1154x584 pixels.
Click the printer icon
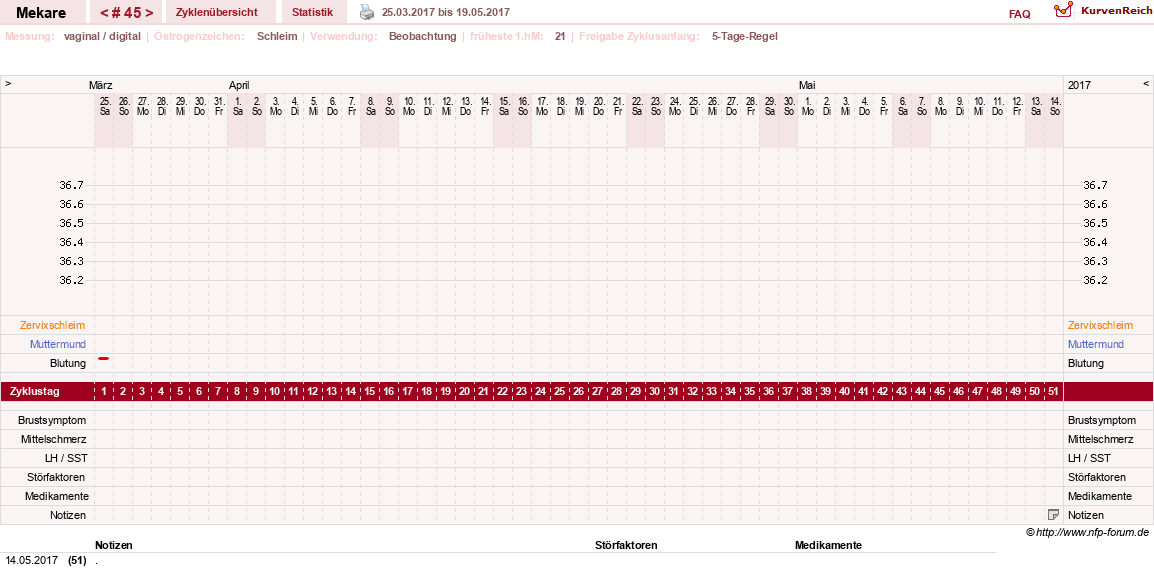pos(367,12)
